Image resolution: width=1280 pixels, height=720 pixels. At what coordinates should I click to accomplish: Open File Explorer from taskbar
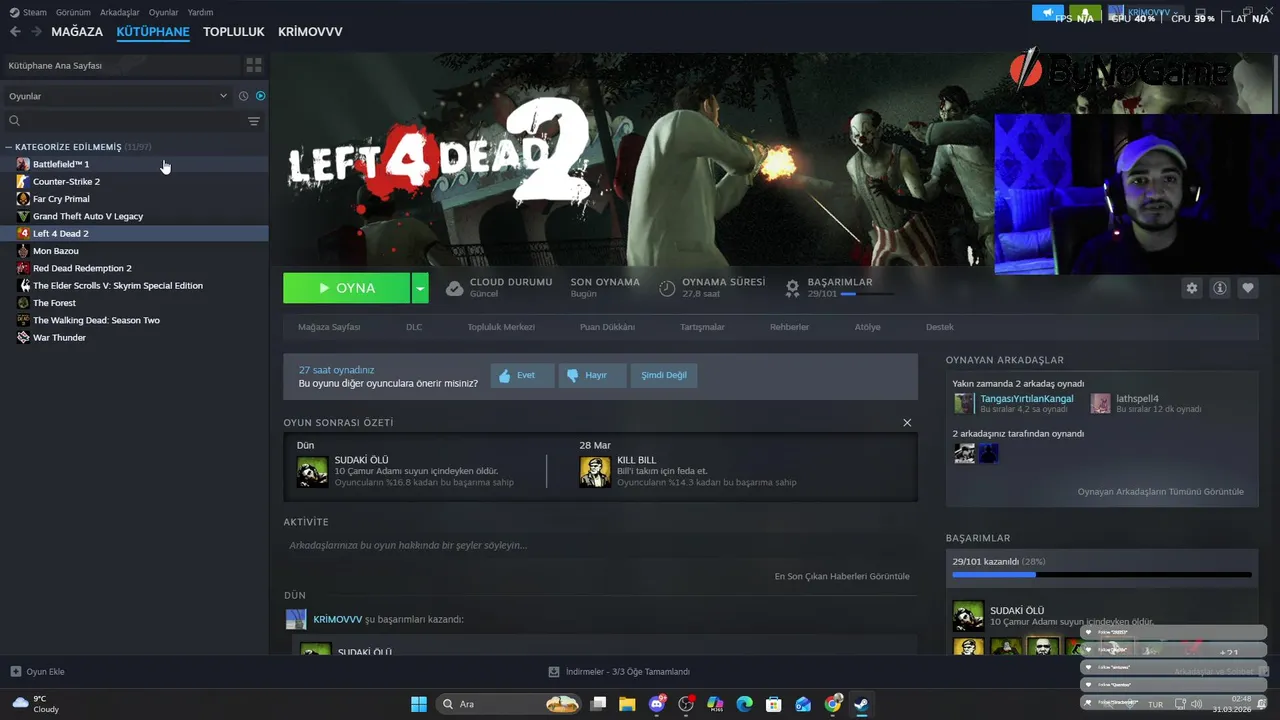click(627, 704)
